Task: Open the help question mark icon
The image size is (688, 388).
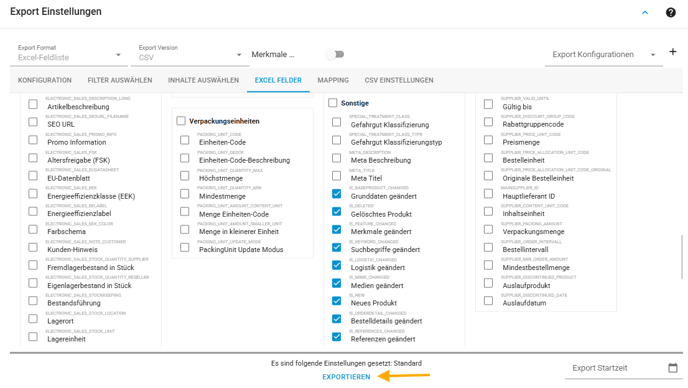Action: coord(670,12)
